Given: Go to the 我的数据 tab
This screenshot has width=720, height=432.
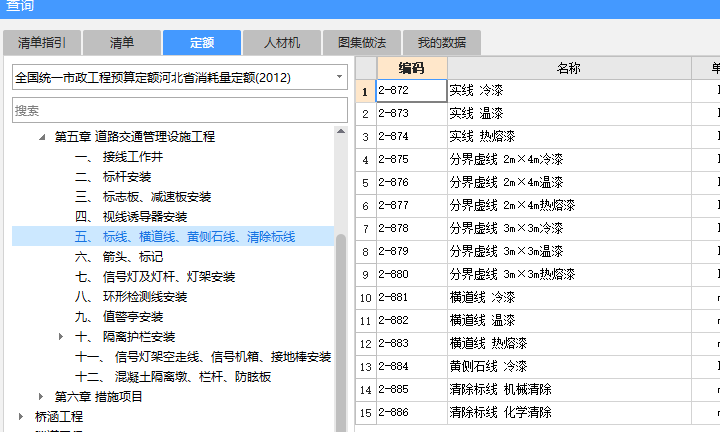Looking at the screenshot, I should pos(442,43).
